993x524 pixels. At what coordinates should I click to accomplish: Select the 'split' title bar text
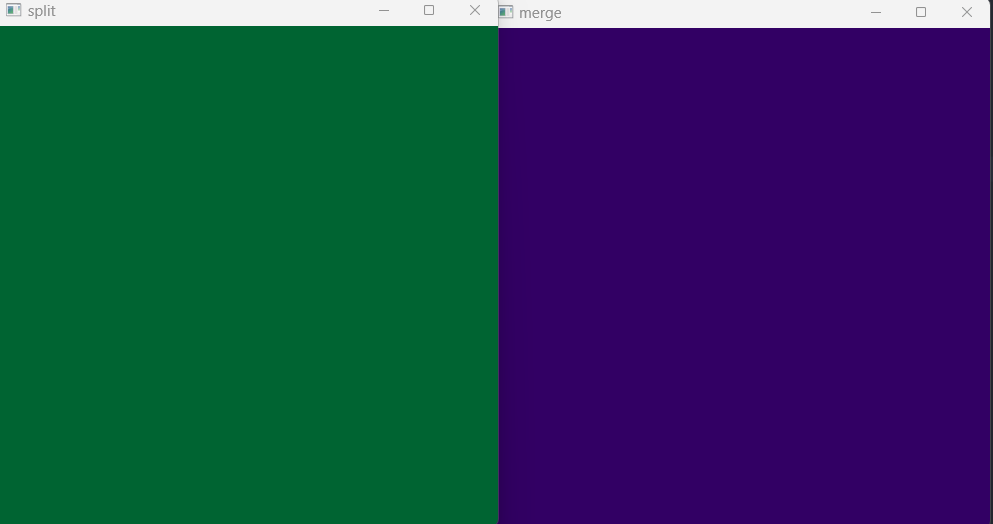pyautogui.click(x=42, y=11)
